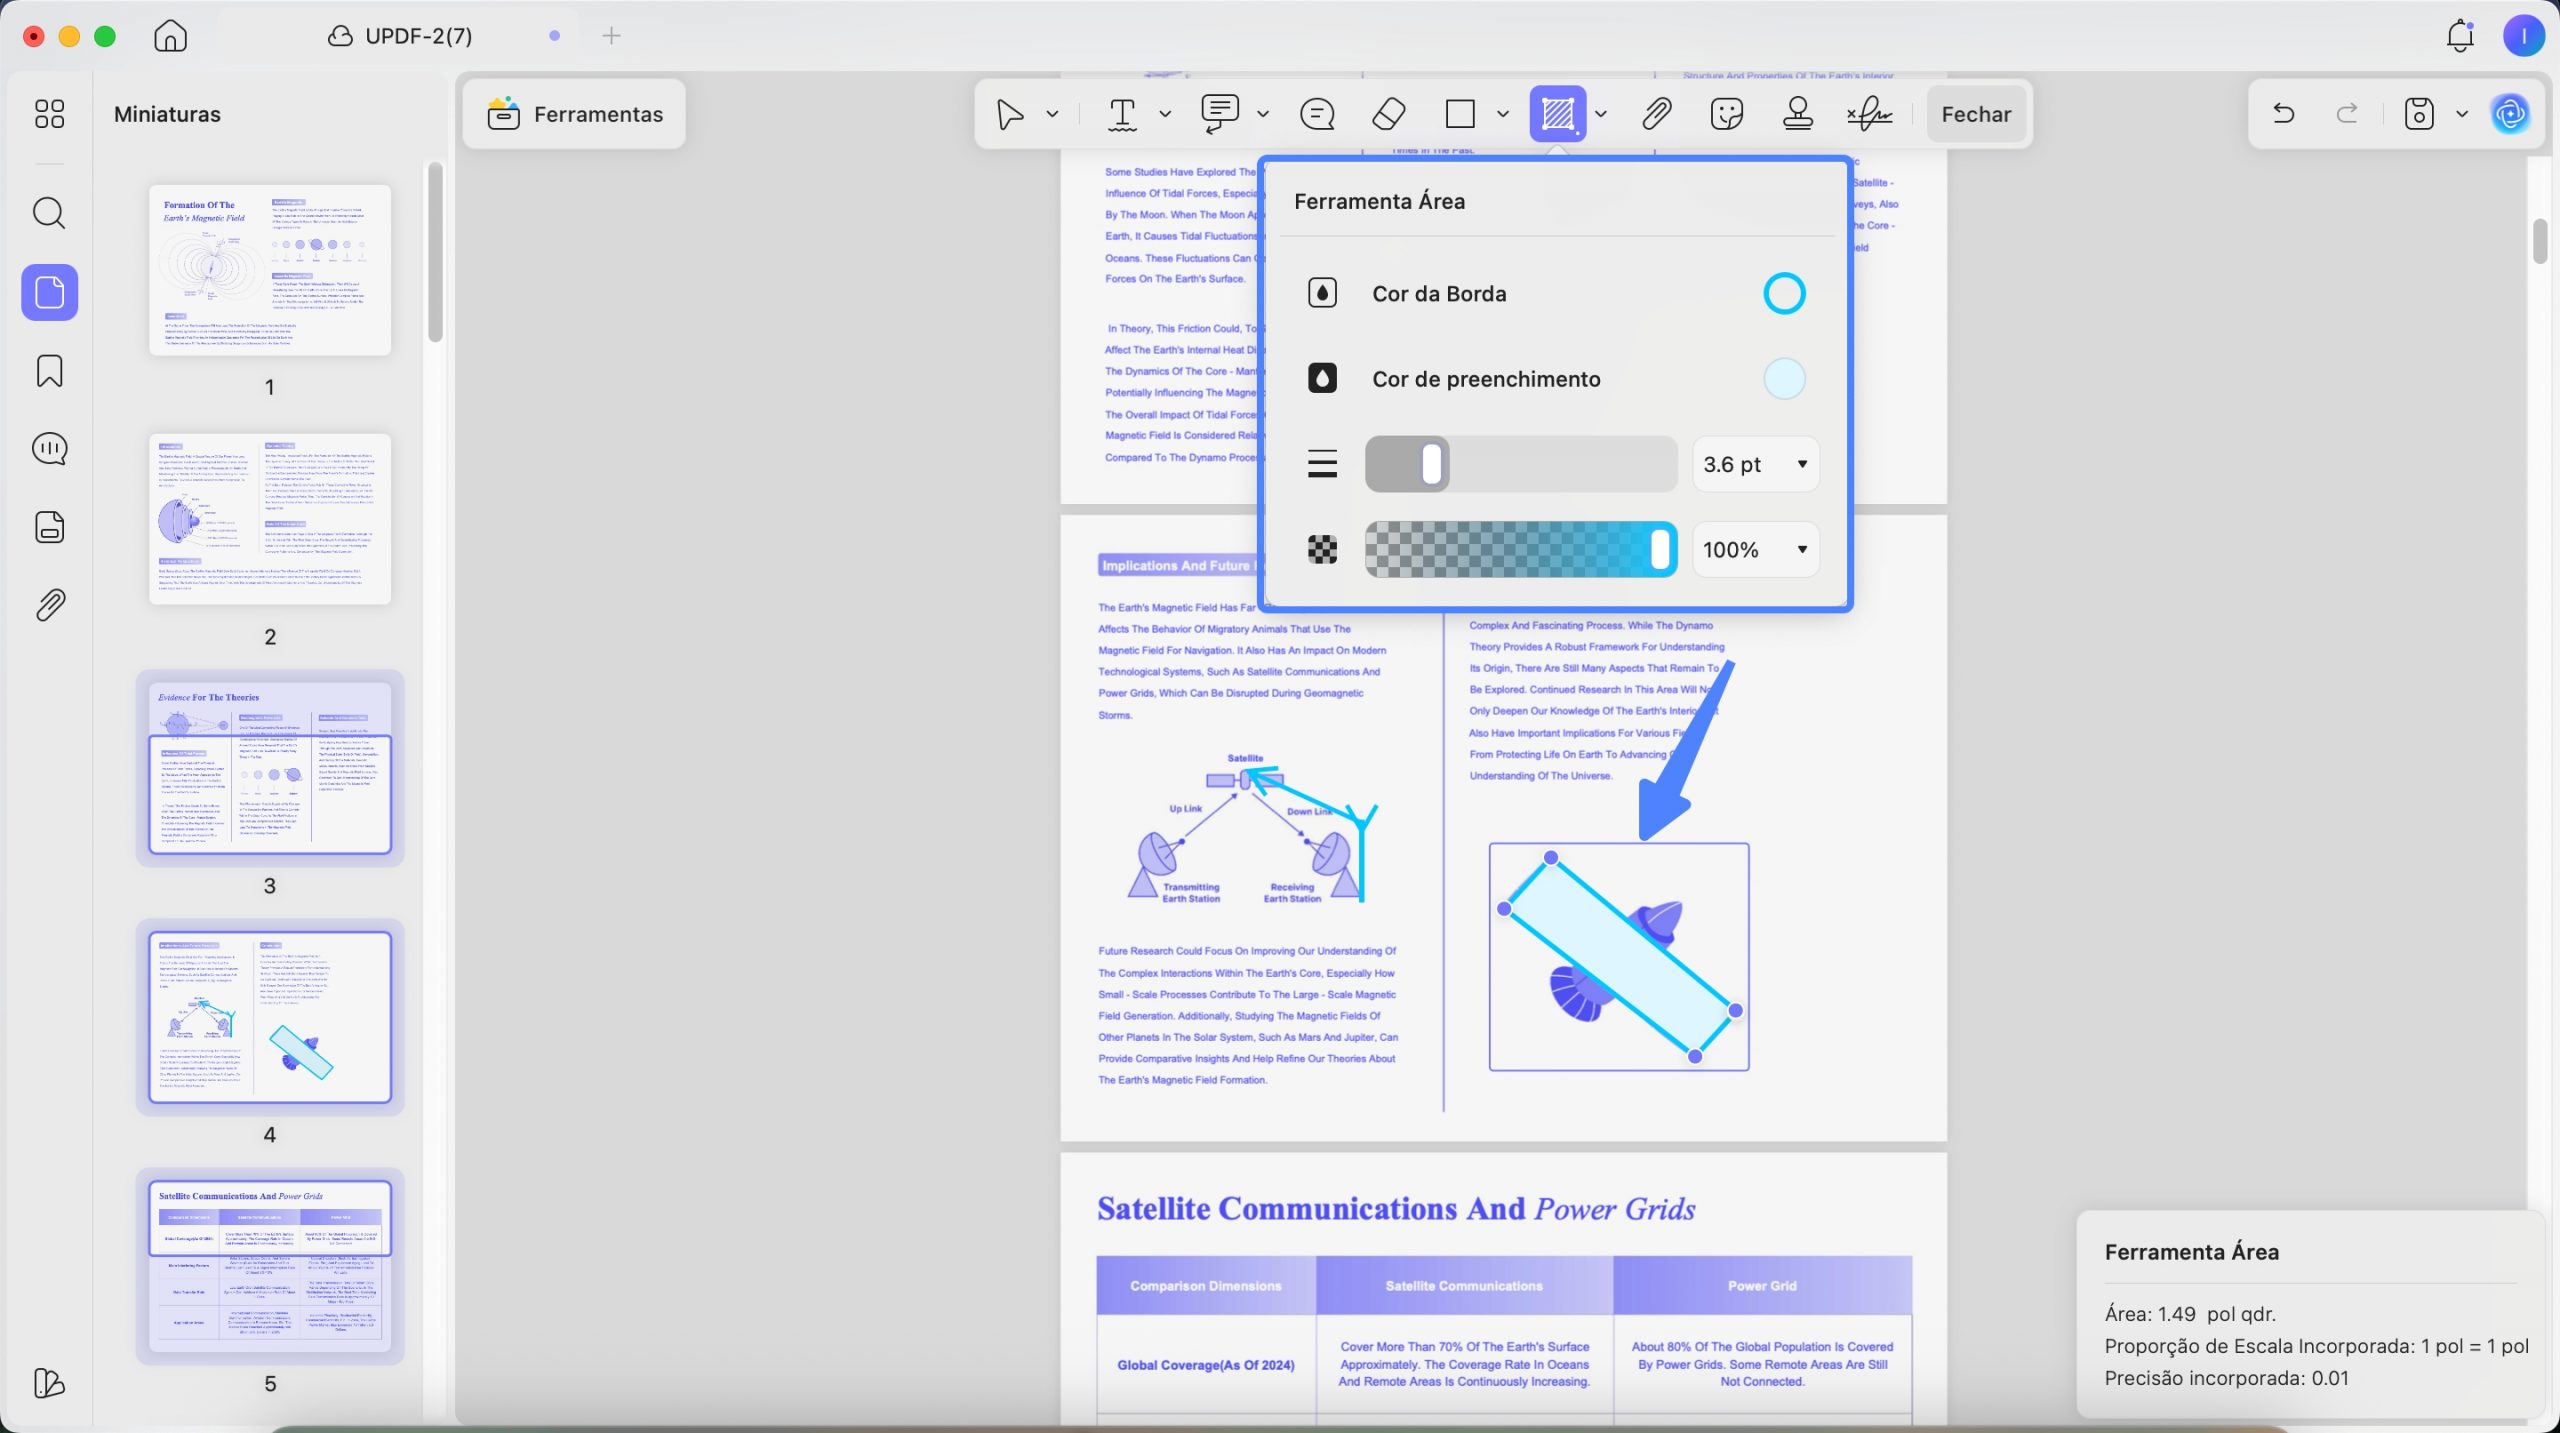Screen dimensions: 2560x1433
Task: Expand the rectangle shape tool options arrow
Action: pos(1502,114)
